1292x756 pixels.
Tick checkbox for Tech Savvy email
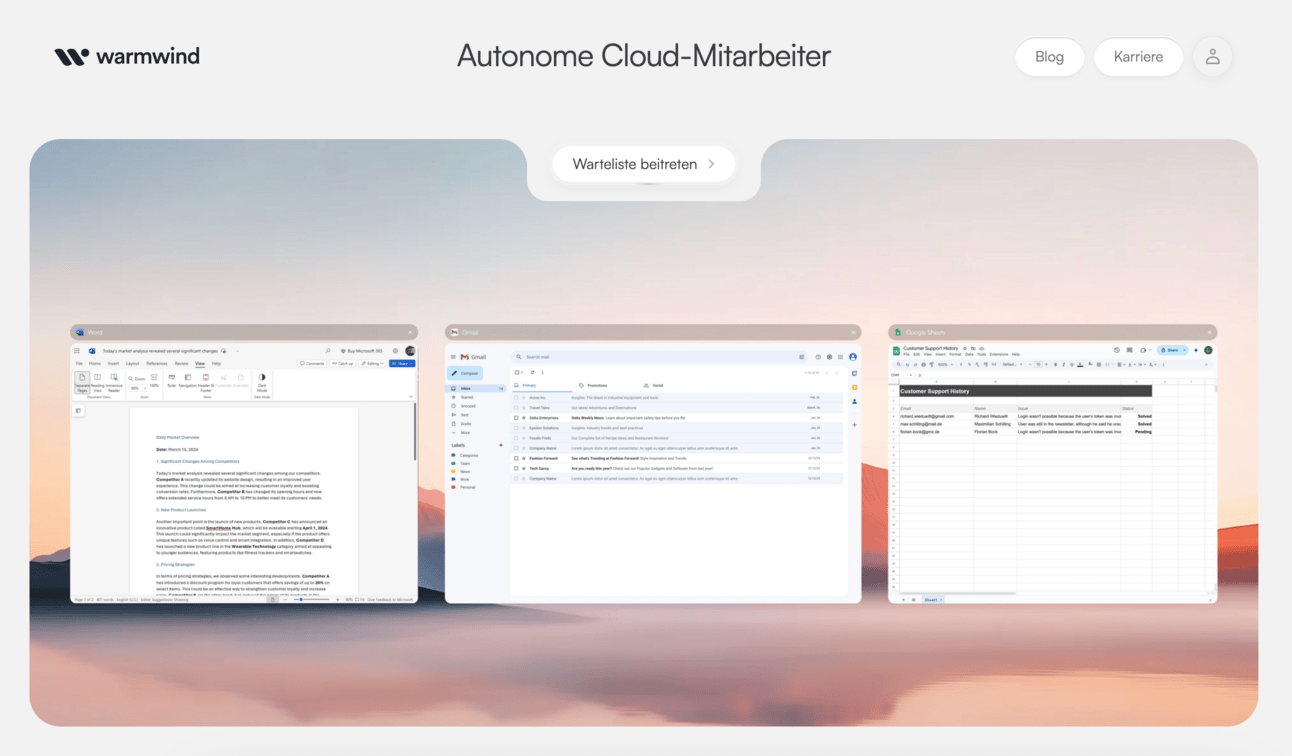[x=516, y=468]
